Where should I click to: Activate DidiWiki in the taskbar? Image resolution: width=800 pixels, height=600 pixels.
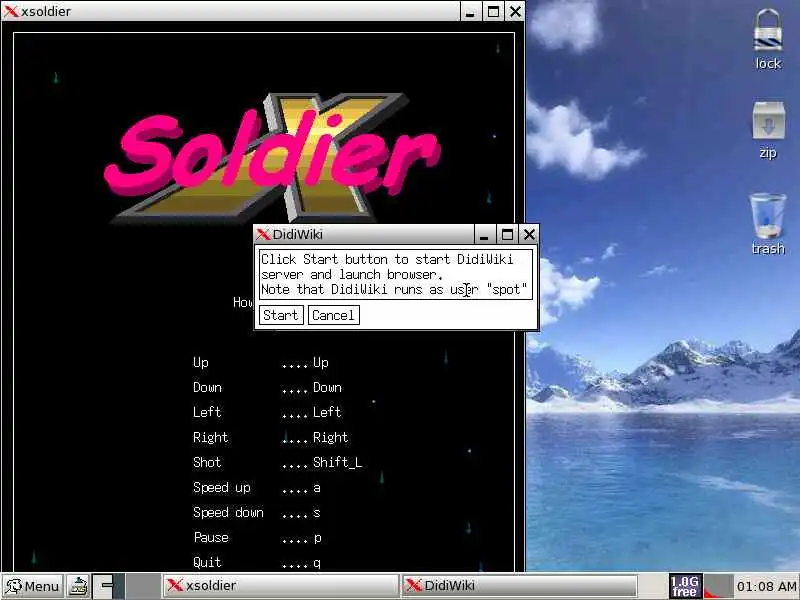point(519,586)
